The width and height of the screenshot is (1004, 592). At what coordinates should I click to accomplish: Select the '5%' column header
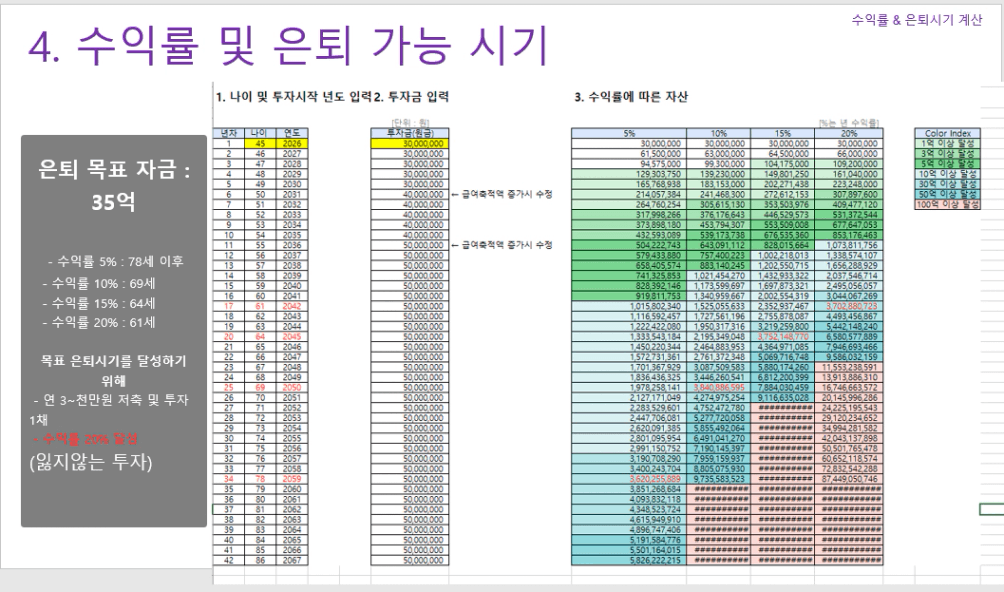(x=629, y=133)
